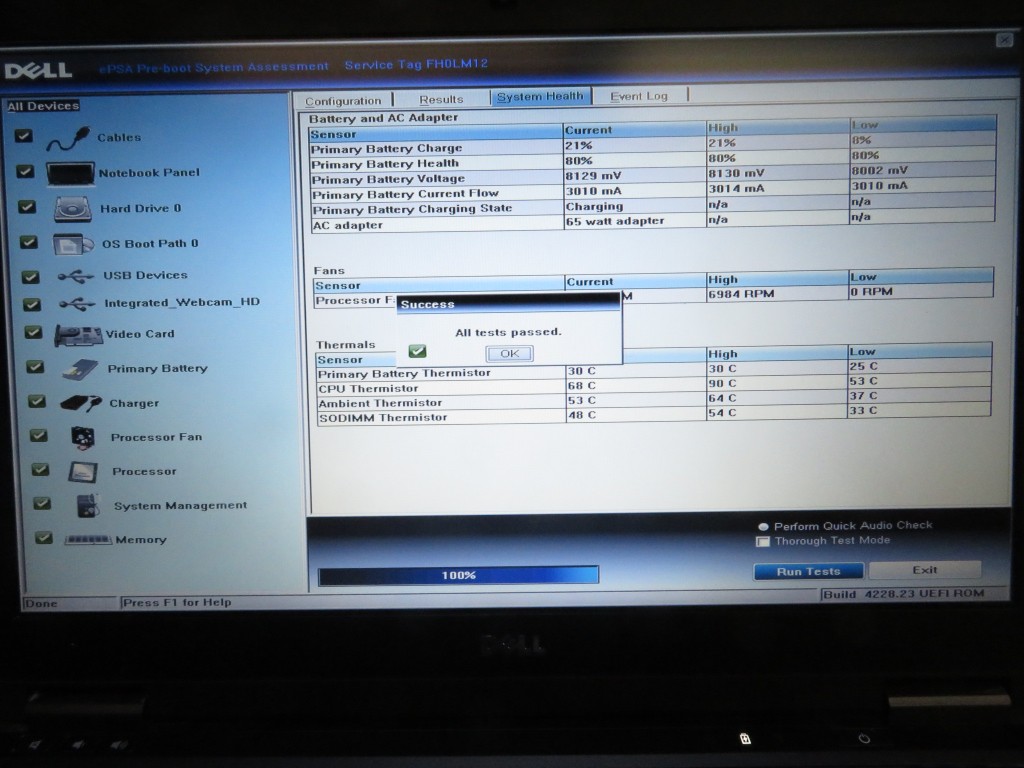Select the Primary Battery Thermistor row
1024x768 pixels.
click(x=654, y=371)
